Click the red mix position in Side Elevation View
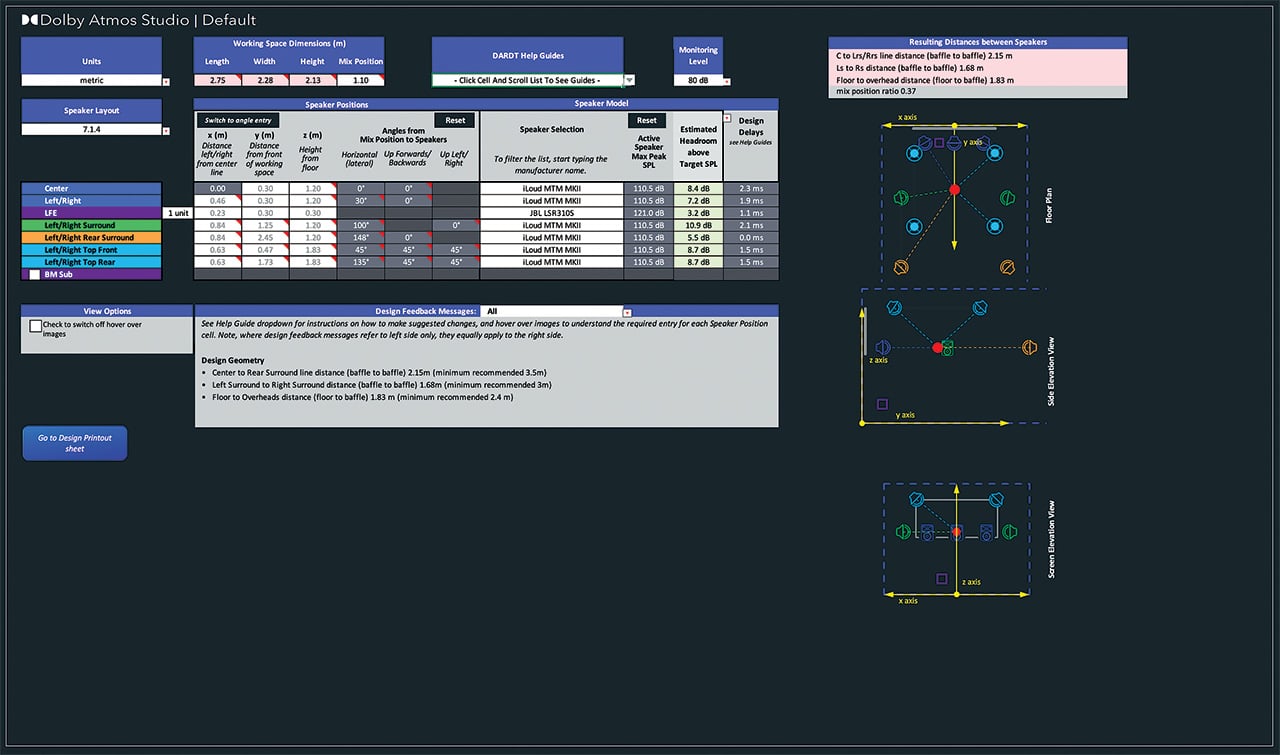Viewport: 1280px width, 755px height. [937, 347]
